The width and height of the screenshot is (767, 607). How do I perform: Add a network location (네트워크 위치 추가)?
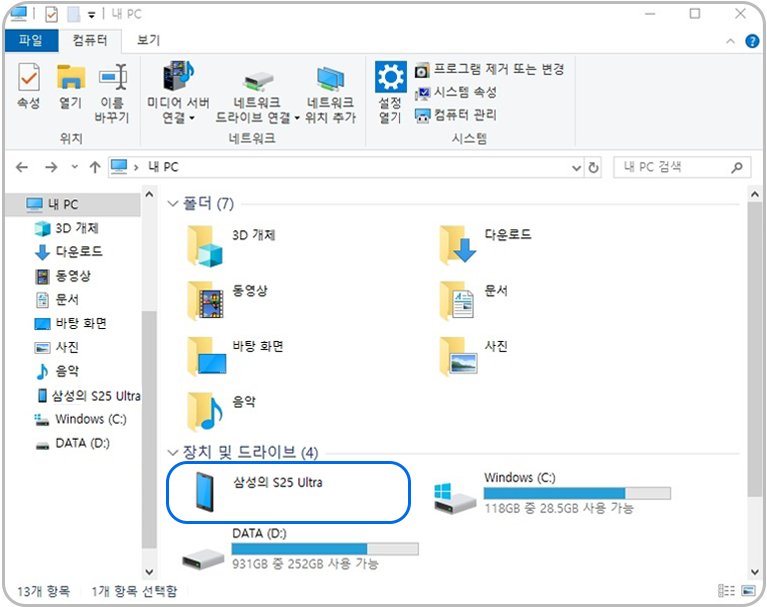coord(331,94)
